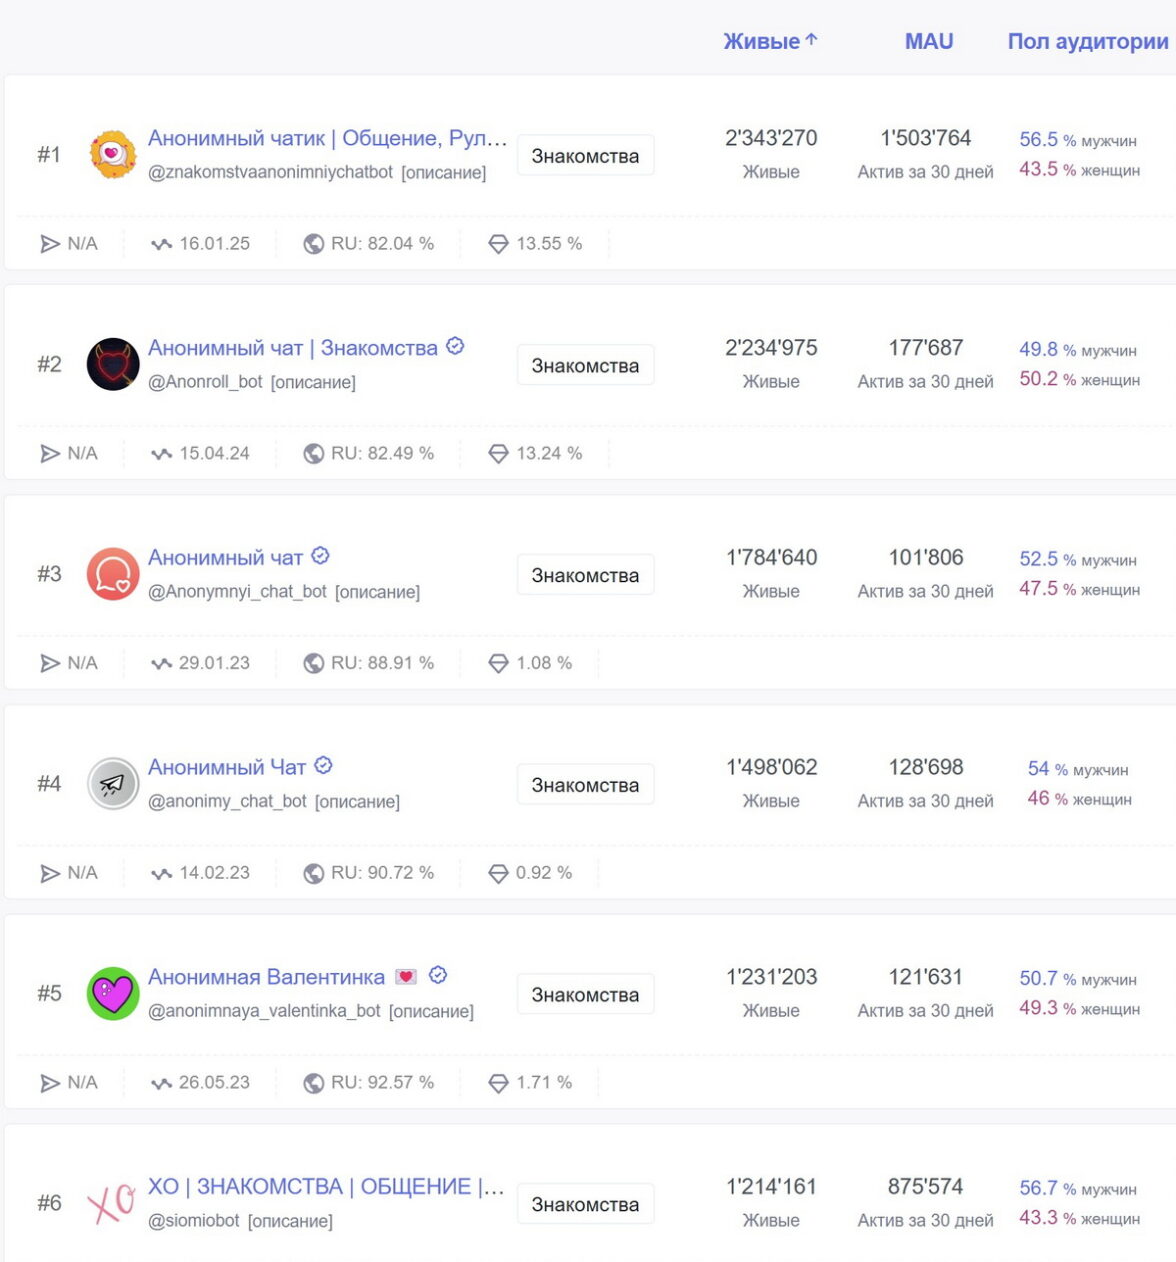Expand [описание] for anonimy_chat_bot
This screenshot has height=1262, width=1176.
(357, 802)
